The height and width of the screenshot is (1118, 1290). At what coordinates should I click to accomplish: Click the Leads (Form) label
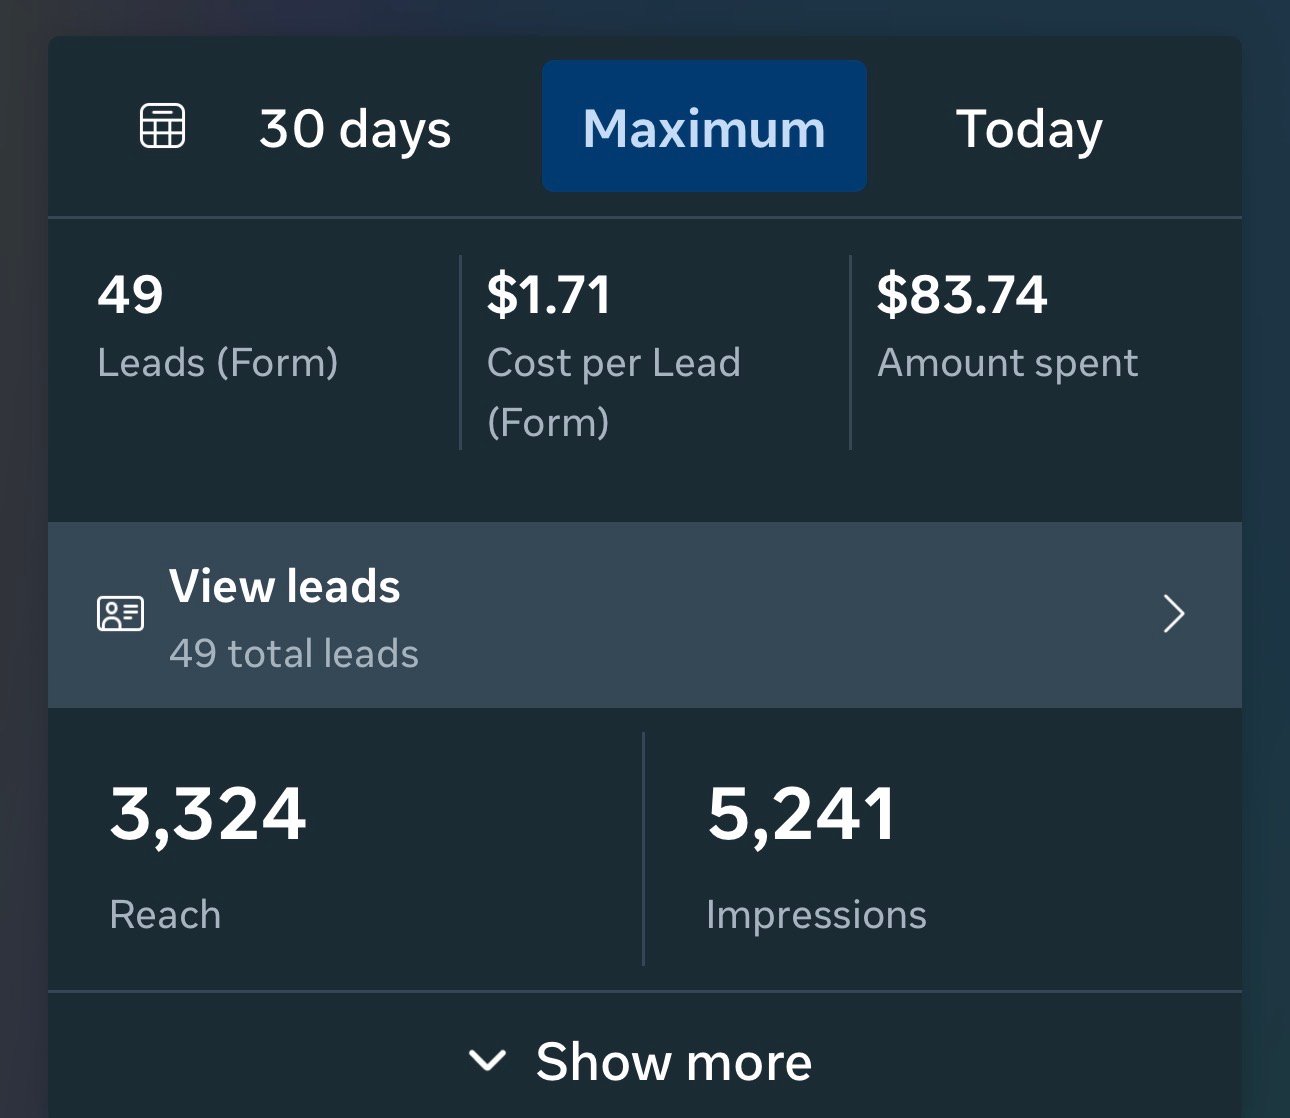tap(218, 363)
